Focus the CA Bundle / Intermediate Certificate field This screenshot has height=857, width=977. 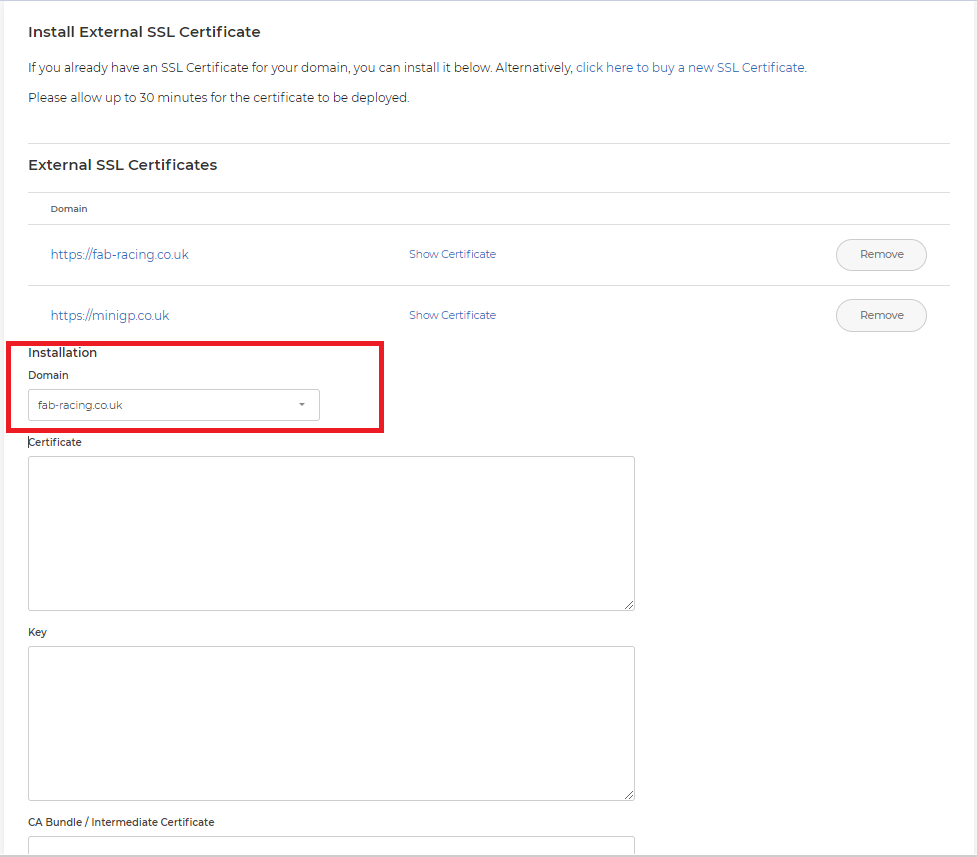[x=331, y=845]
